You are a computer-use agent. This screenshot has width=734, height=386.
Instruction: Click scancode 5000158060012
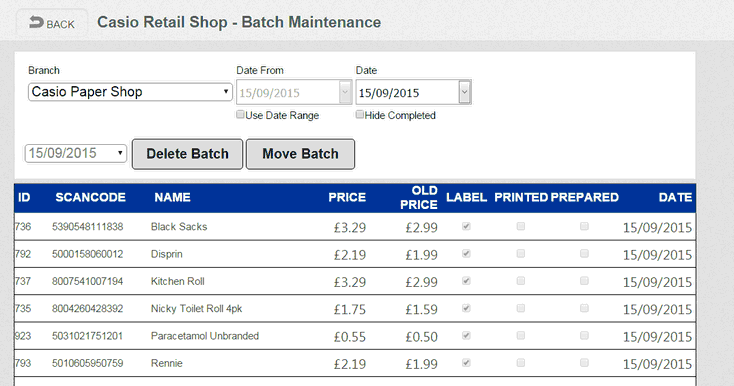[88, 254]
